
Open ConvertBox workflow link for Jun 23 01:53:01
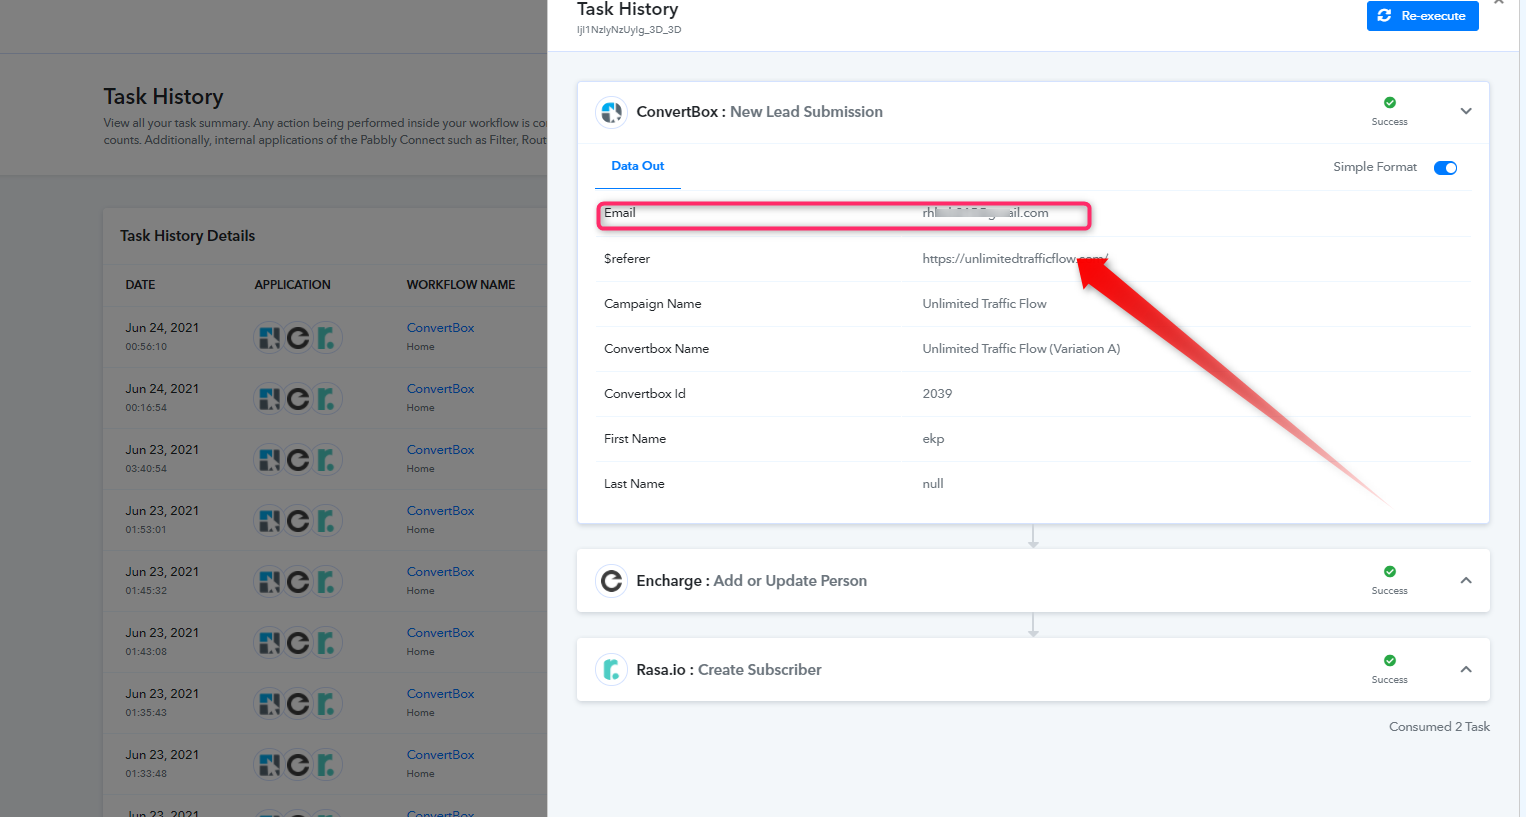(x=441, y=511)
